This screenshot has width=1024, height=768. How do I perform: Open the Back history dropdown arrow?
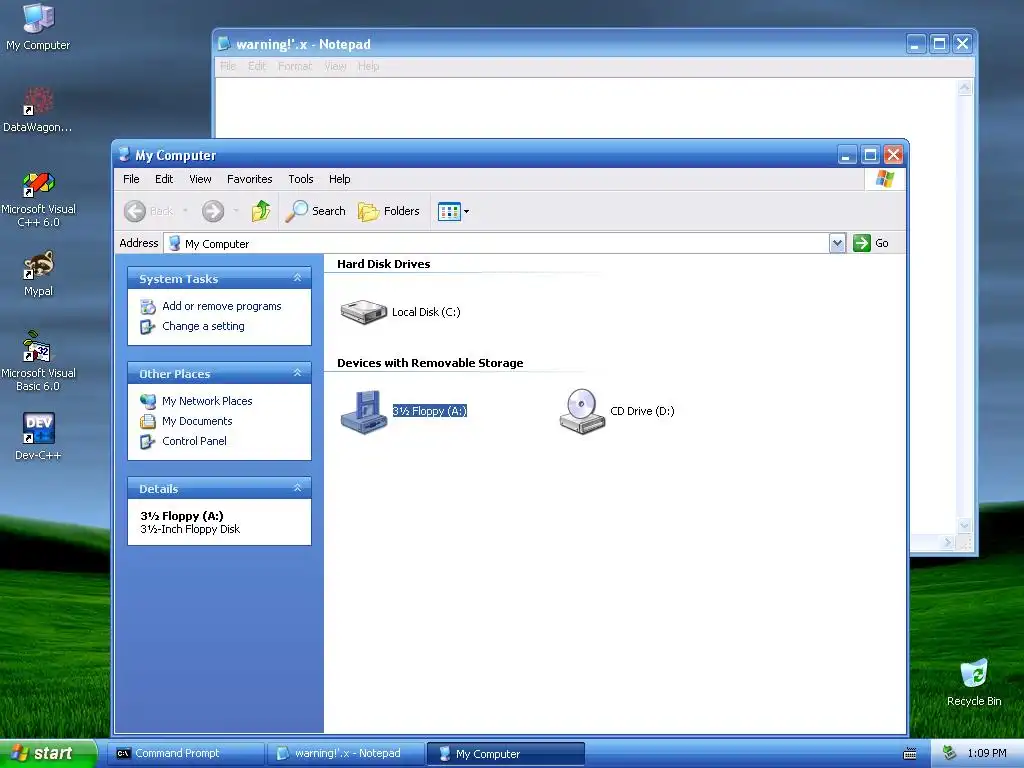pyautogui.click(x=185, y=211)
